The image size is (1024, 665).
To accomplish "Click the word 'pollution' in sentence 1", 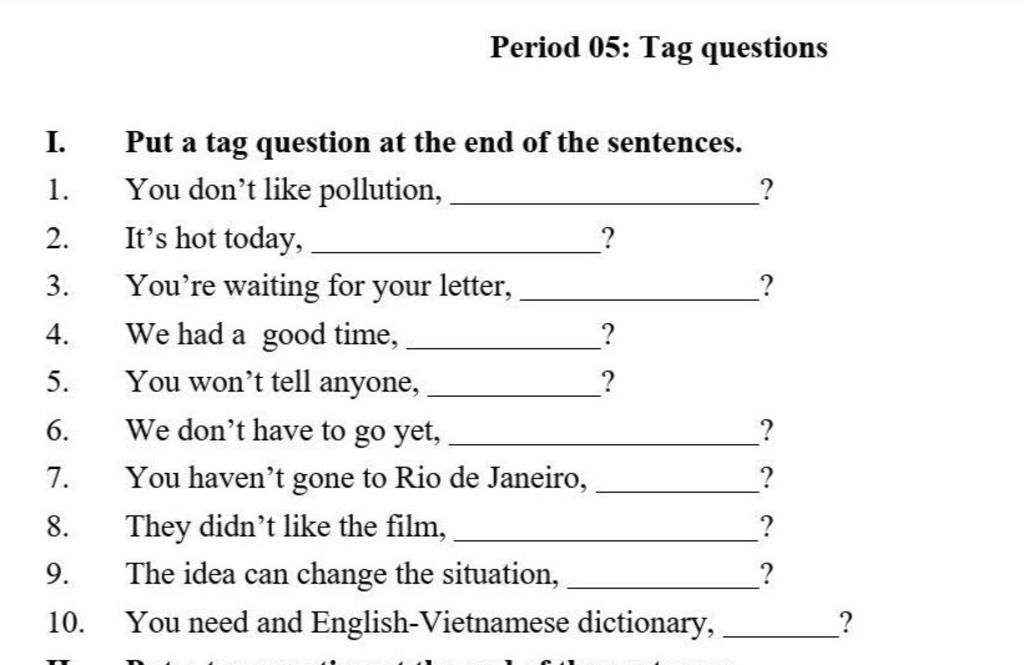I will click(x=381, y=191).
